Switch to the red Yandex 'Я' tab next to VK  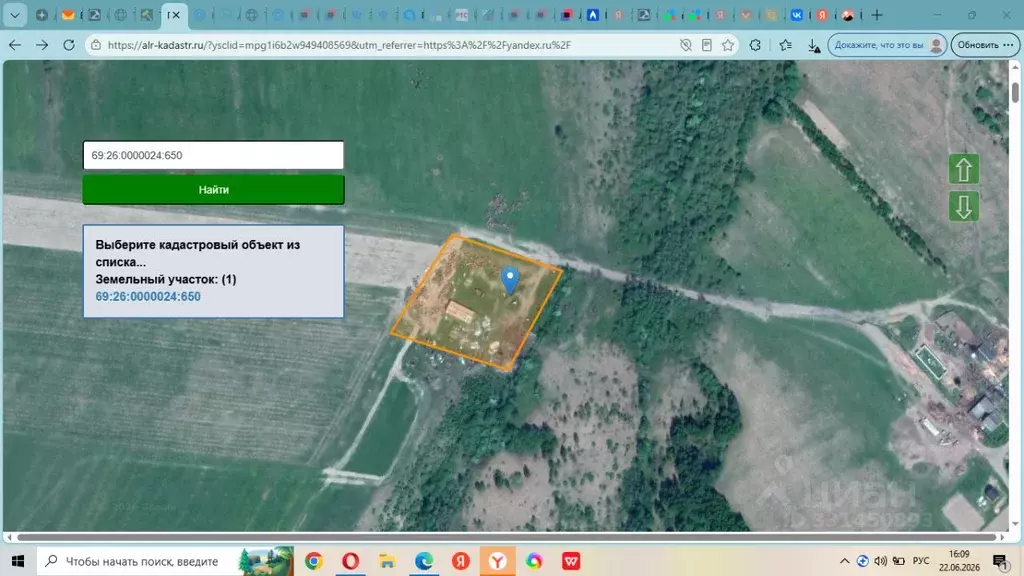click(822, 15)
